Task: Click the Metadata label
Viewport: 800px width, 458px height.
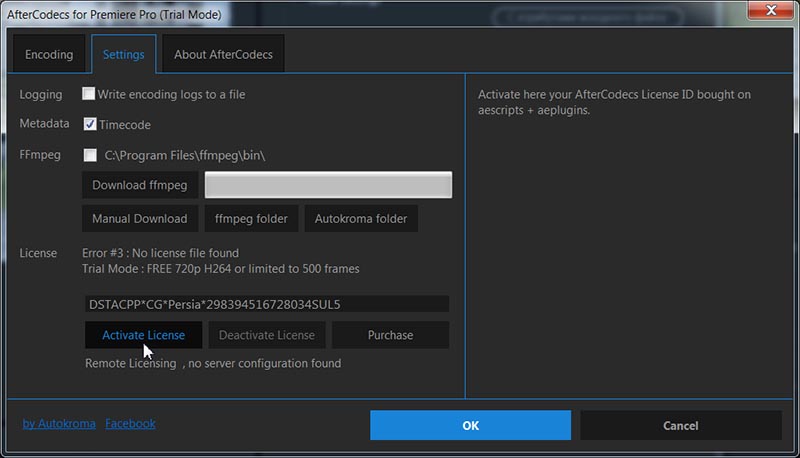Action: click(x=44, y=123)
